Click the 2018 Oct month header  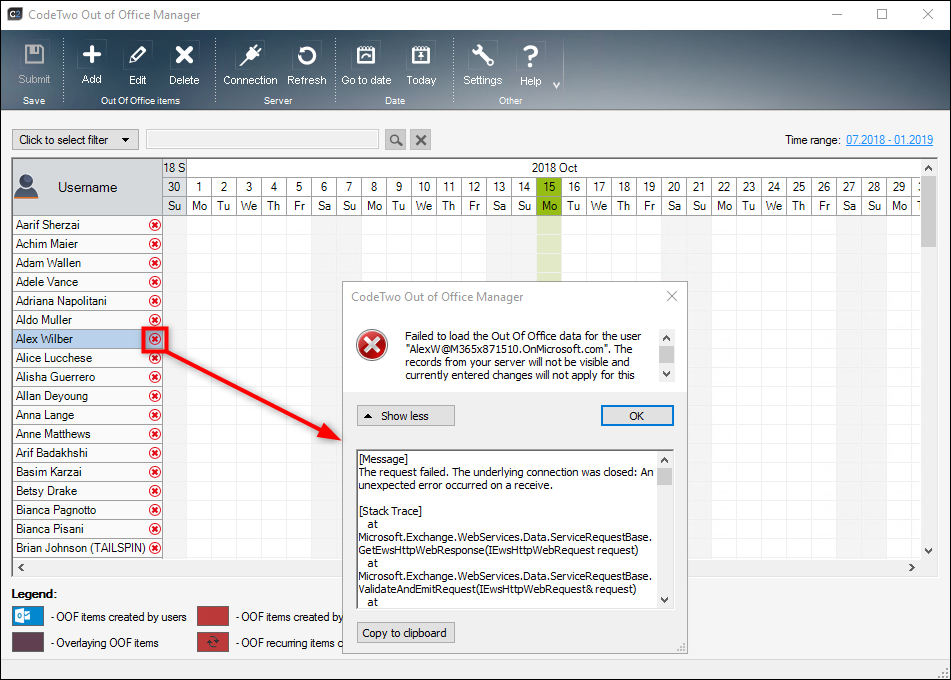(554, 168)
